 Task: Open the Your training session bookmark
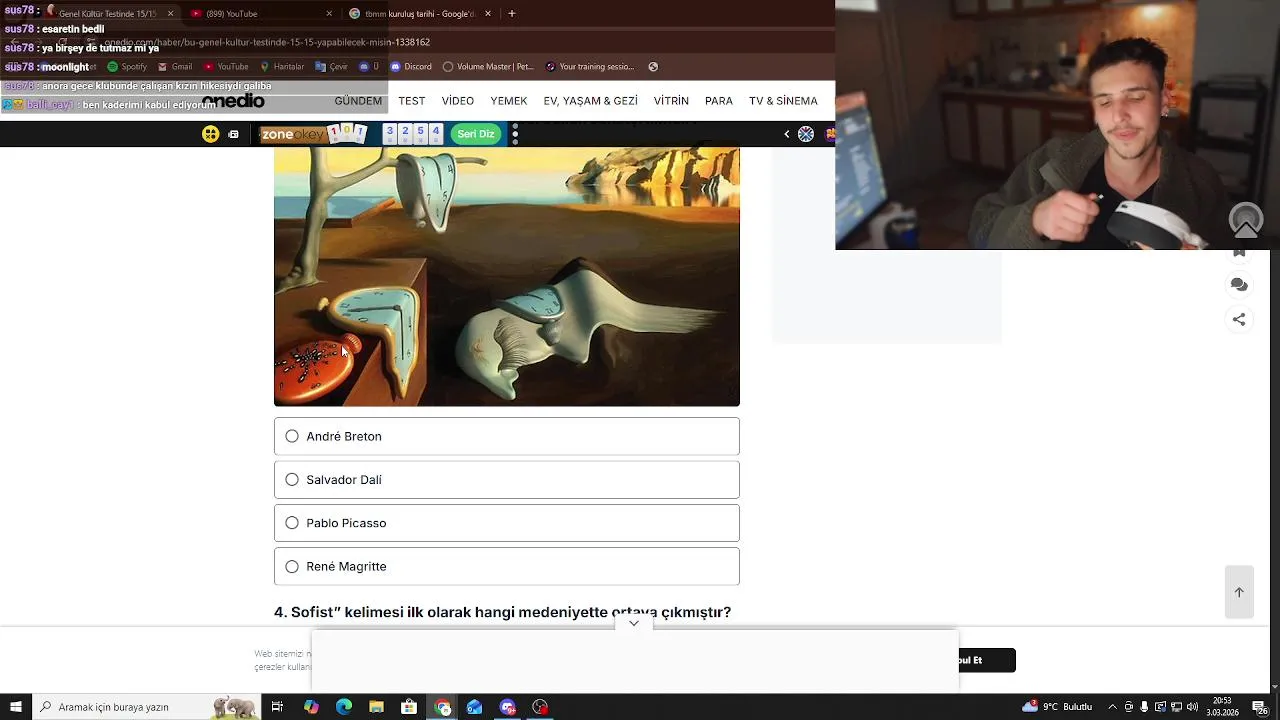click(x=590, y=67)
